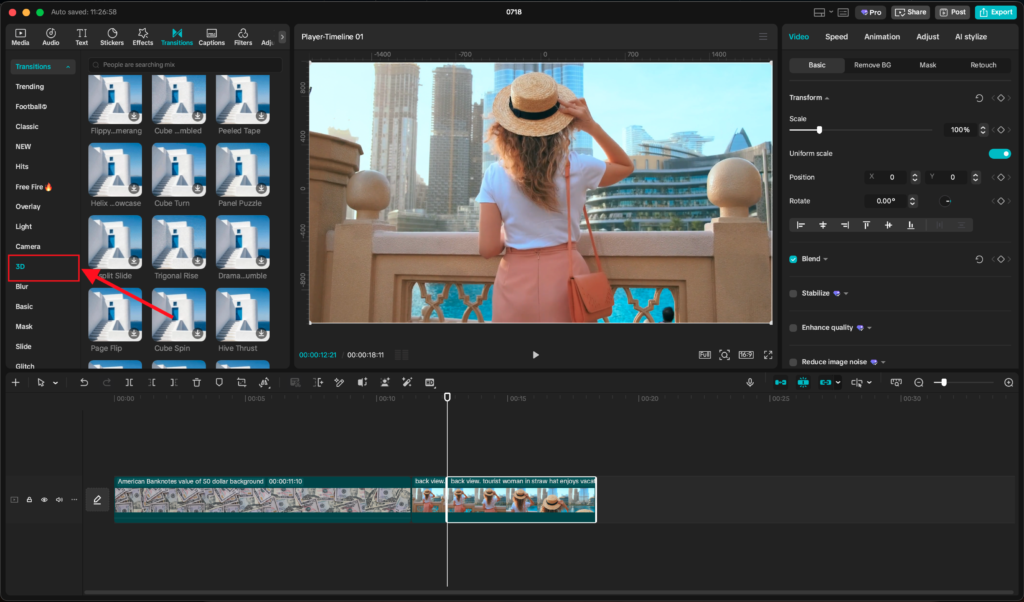Screen dimensions: 1024x602
Task: Click the Cube Spin transition thumbnail
Action: [x=179, y=315]
